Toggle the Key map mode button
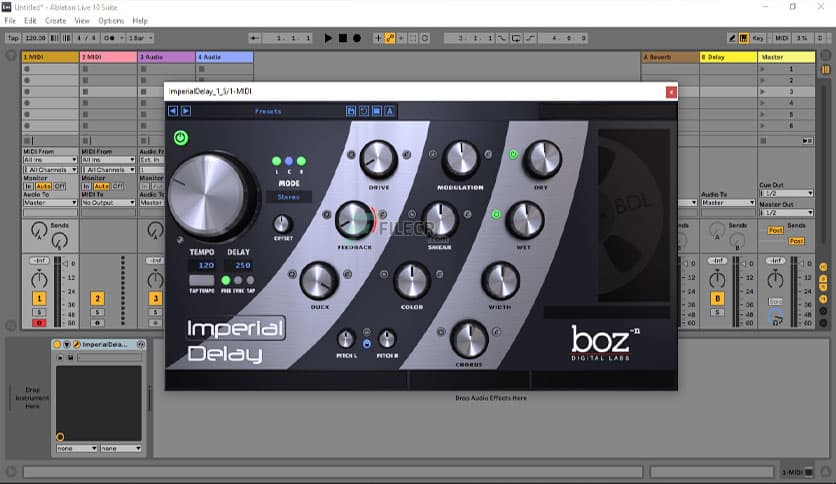Screen dimensions: 836x484 (758, 38)
